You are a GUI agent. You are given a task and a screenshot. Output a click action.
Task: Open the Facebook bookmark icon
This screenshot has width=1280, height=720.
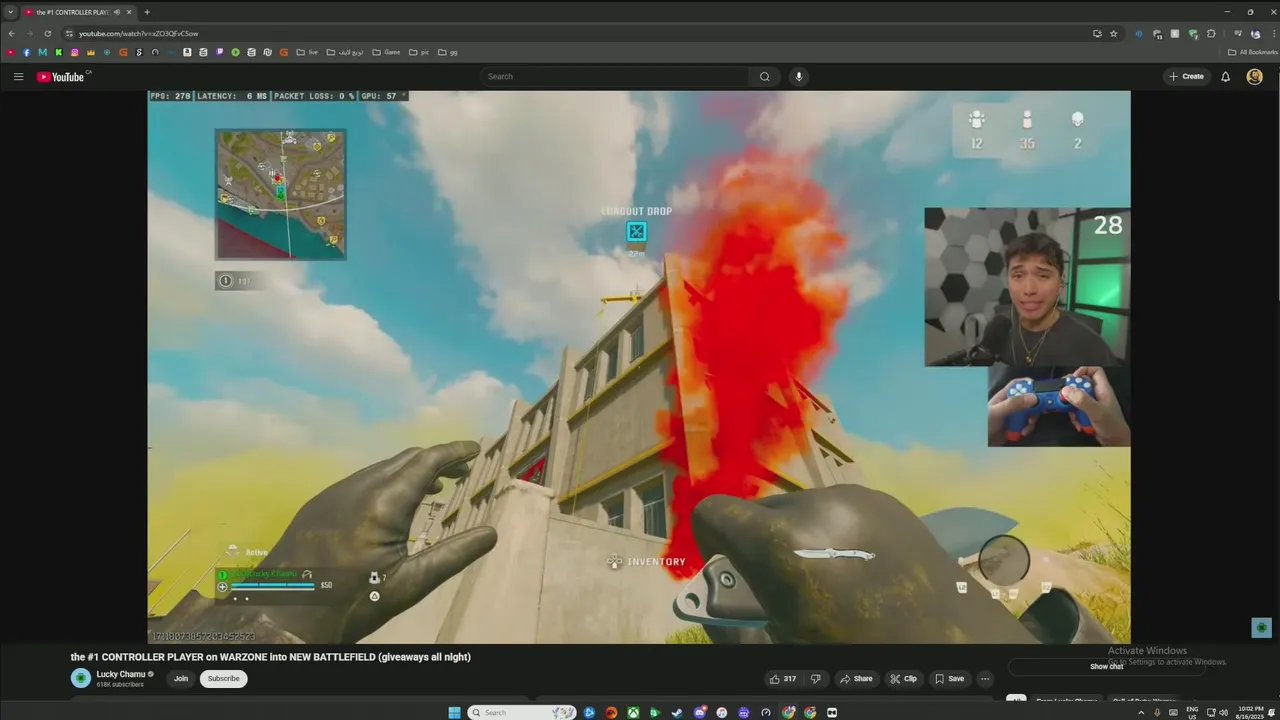coord(26,52)
